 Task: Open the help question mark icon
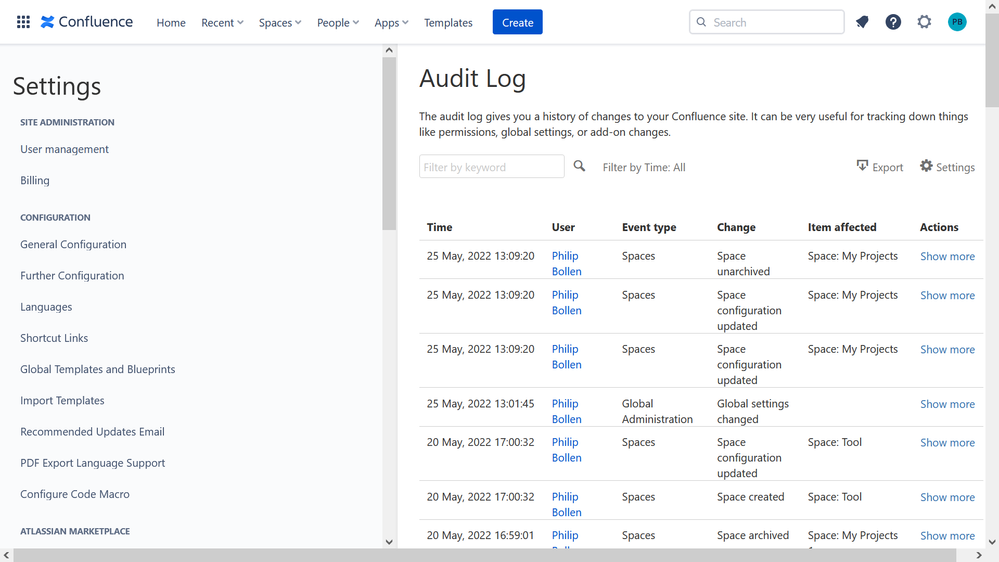(x=893, y=22)
